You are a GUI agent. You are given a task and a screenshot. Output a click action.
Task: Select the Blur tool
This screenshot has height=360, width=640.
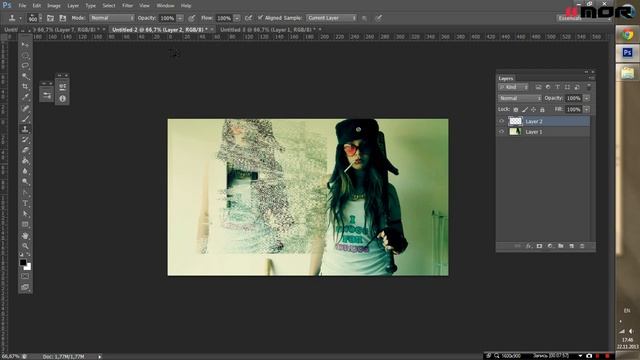[x=25, y=171]
